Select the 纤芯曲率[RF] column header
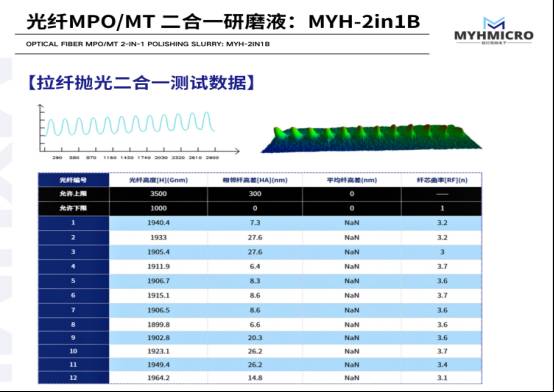Viewport: 554px width, 392px height. 442,180
